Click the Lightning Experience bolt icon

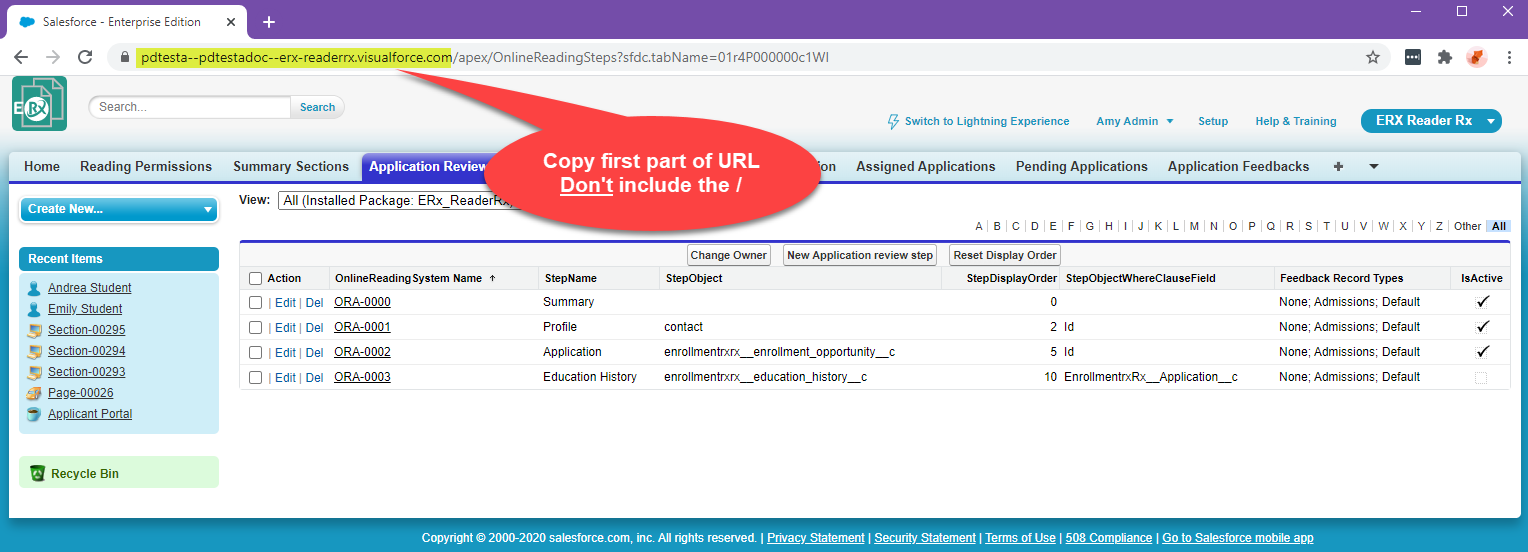tap(893, 121)
